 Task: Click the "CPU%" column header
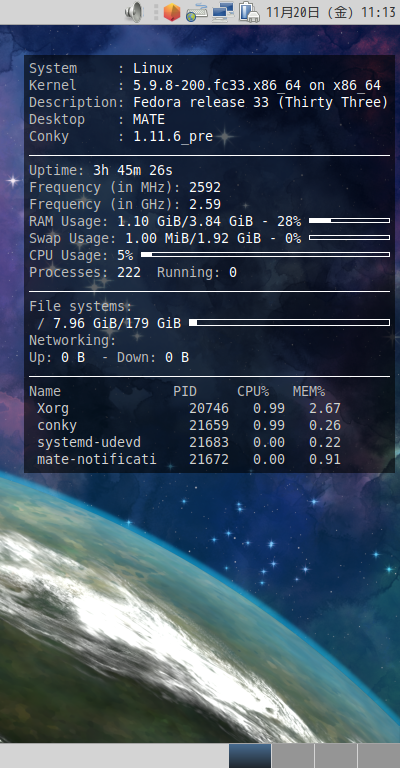coord(253,391)
